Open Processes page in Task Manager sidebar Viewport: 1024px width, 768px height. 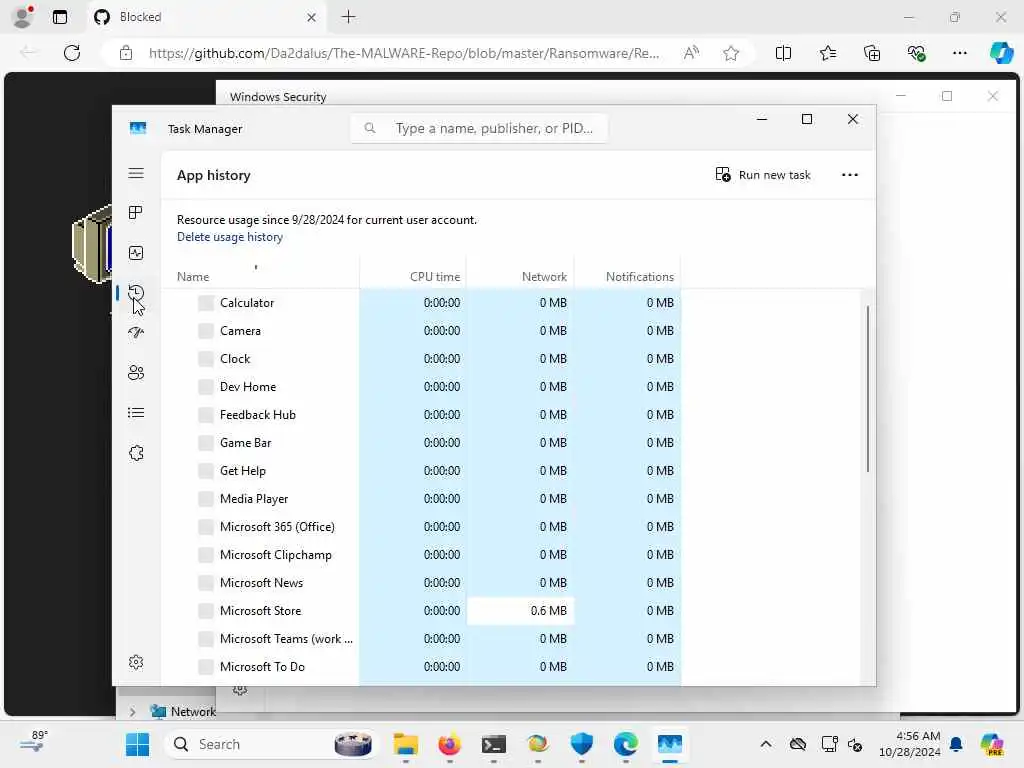136,213
